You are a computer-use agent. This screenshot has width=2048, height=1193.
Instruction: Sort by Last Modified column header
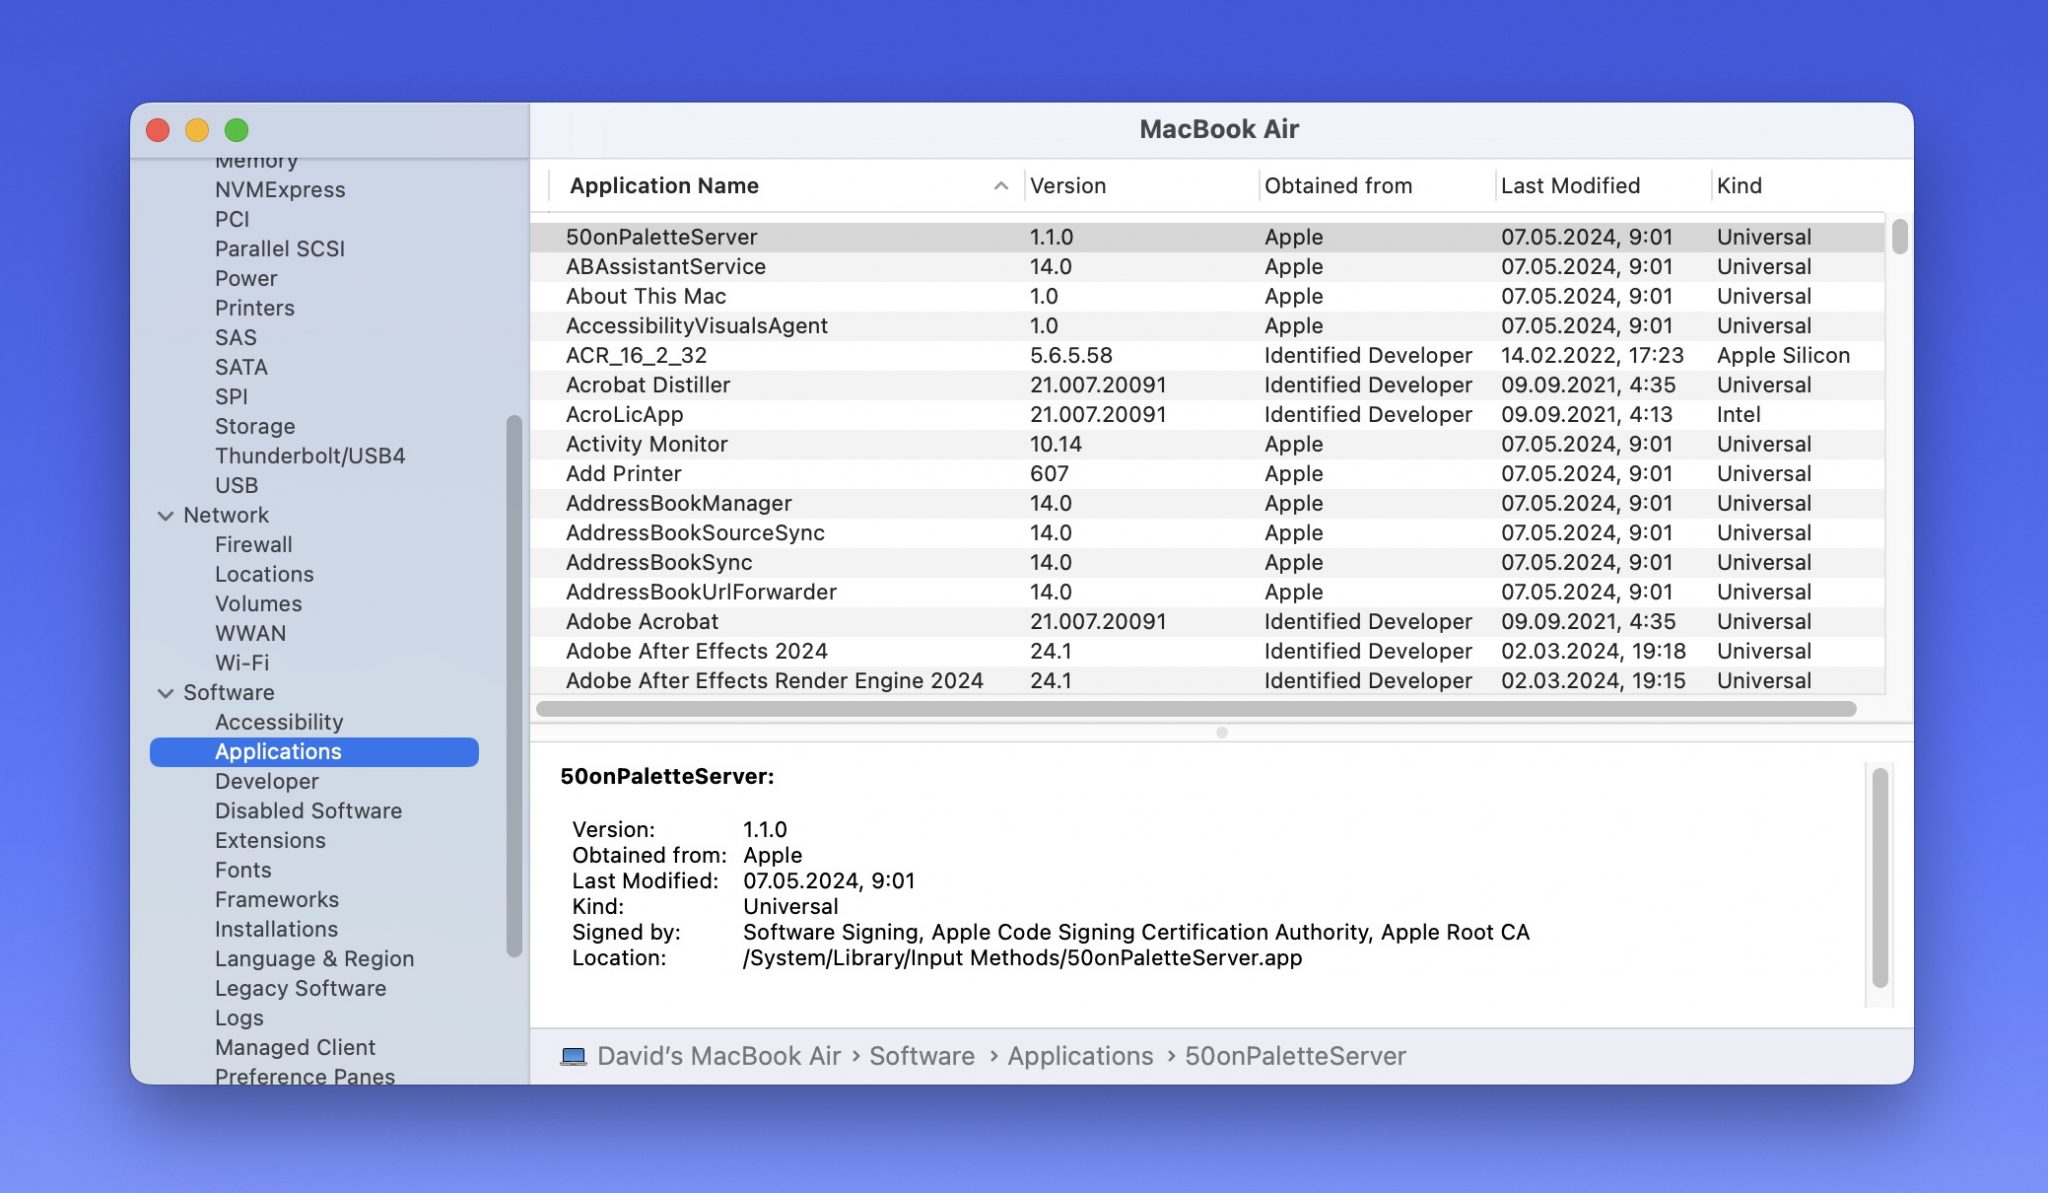[x=1570, y=186]
